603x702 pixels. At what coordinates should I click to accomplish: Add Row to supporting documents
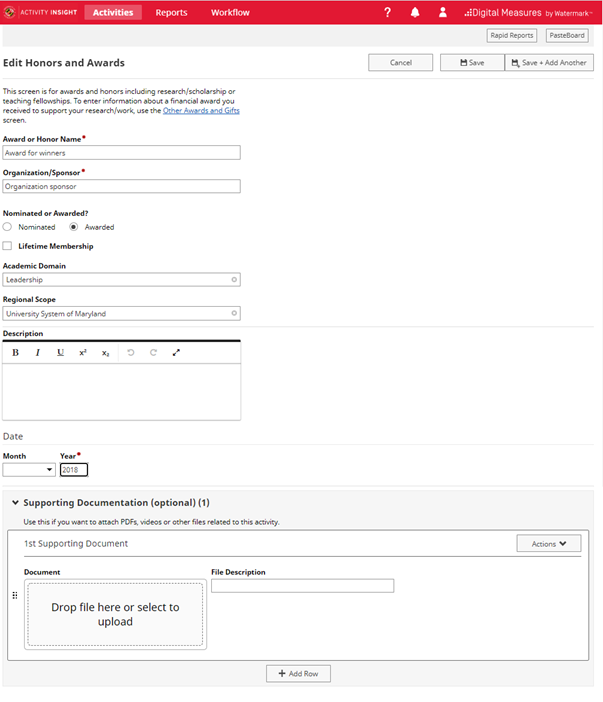click(298, 673)
